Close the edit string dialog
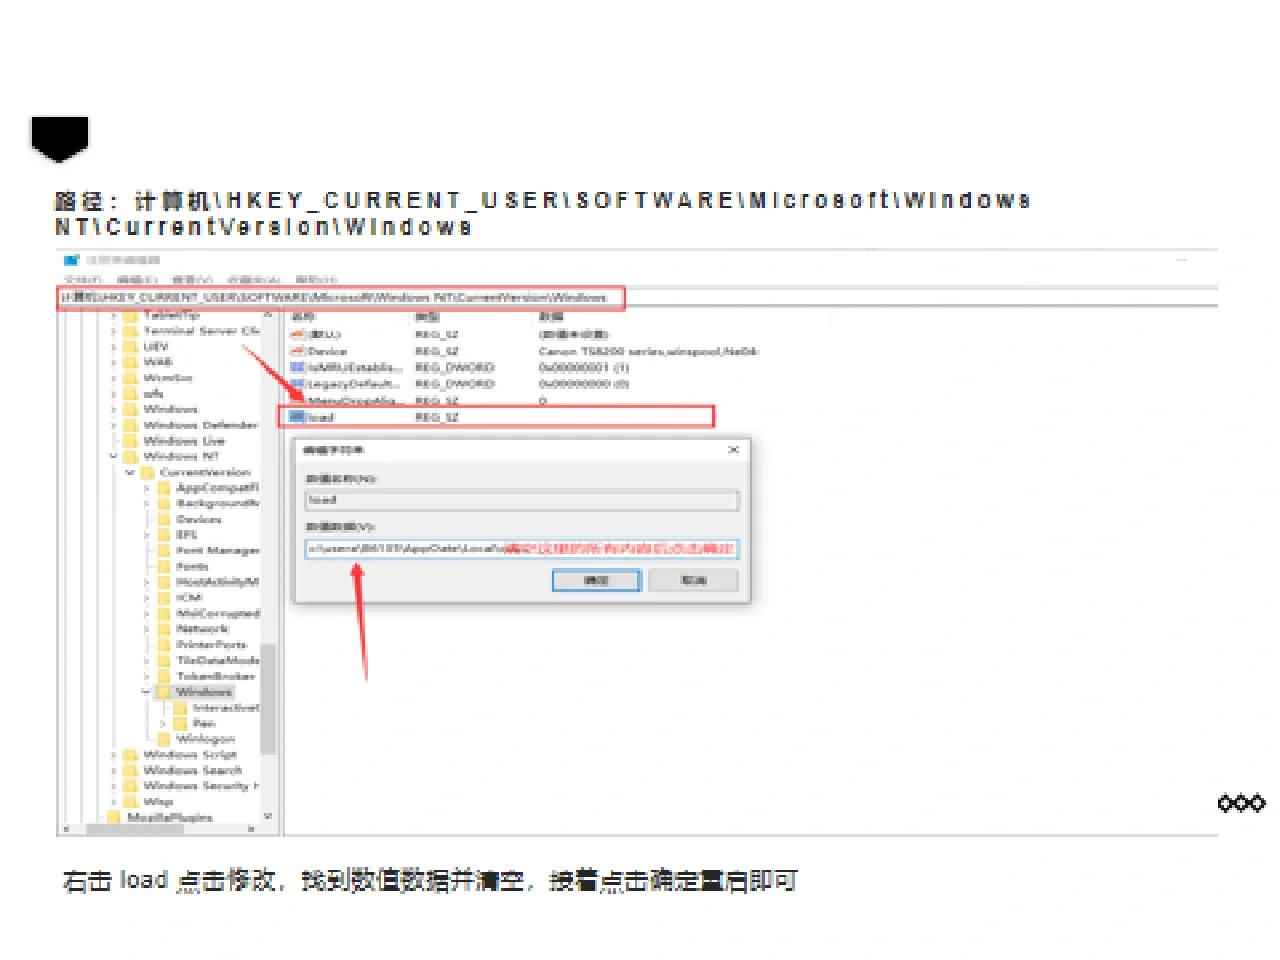This screenshot has width=1280, height=960. pos(733,450)
